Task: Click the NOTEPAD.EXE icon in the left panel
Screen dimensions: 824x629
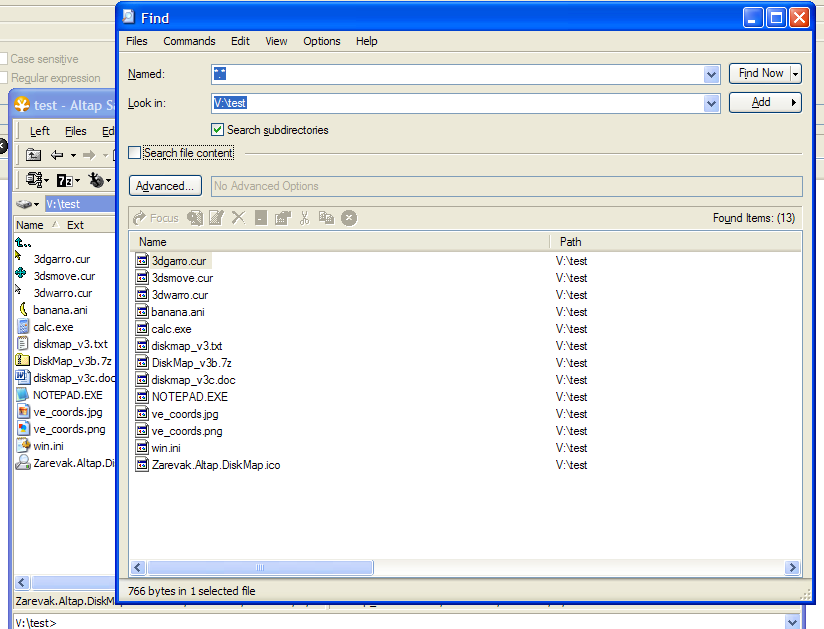Action: [23, 395]
